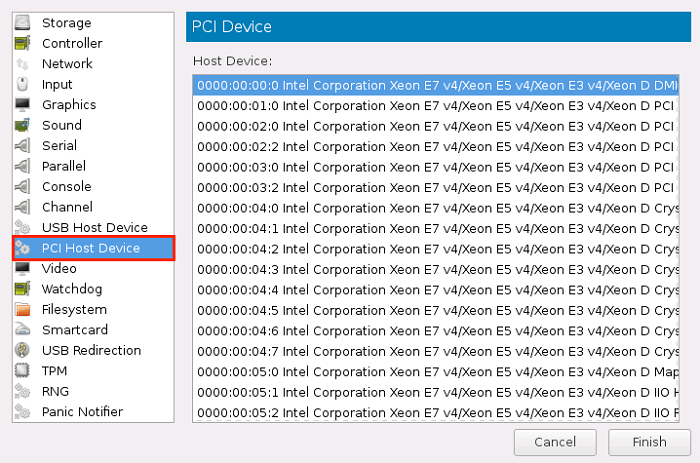Image resolution: width=700 pixels, height=463 pixels.
Task: Switch to Graphics hardware type
Action: (69, 105)
